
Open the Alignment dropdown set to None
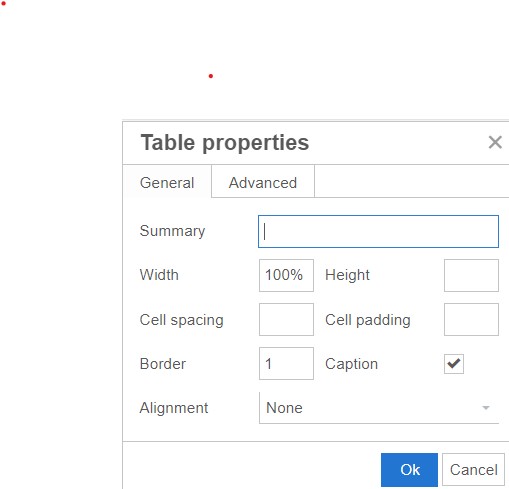[379, 408]
